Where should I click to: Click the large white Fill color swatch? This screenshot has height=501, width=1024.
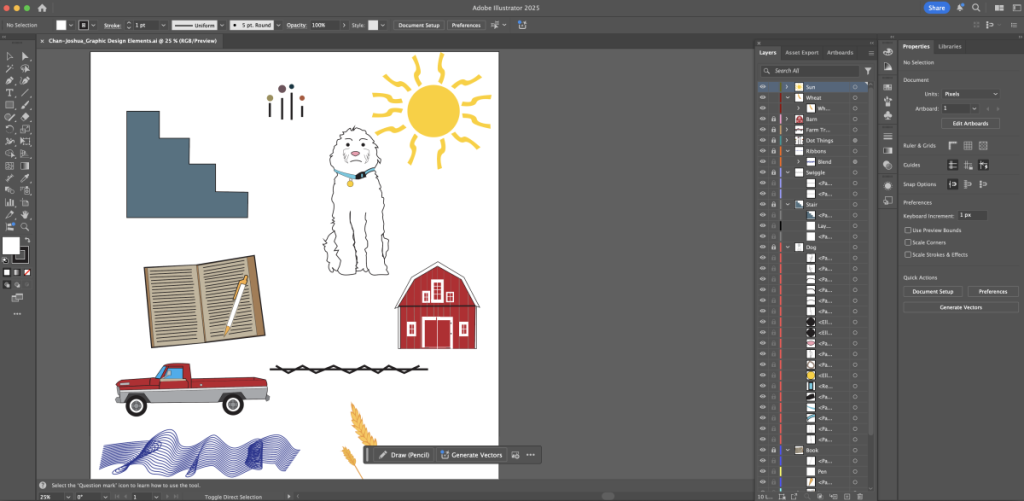pyautogui.click(x=10, y=245)
